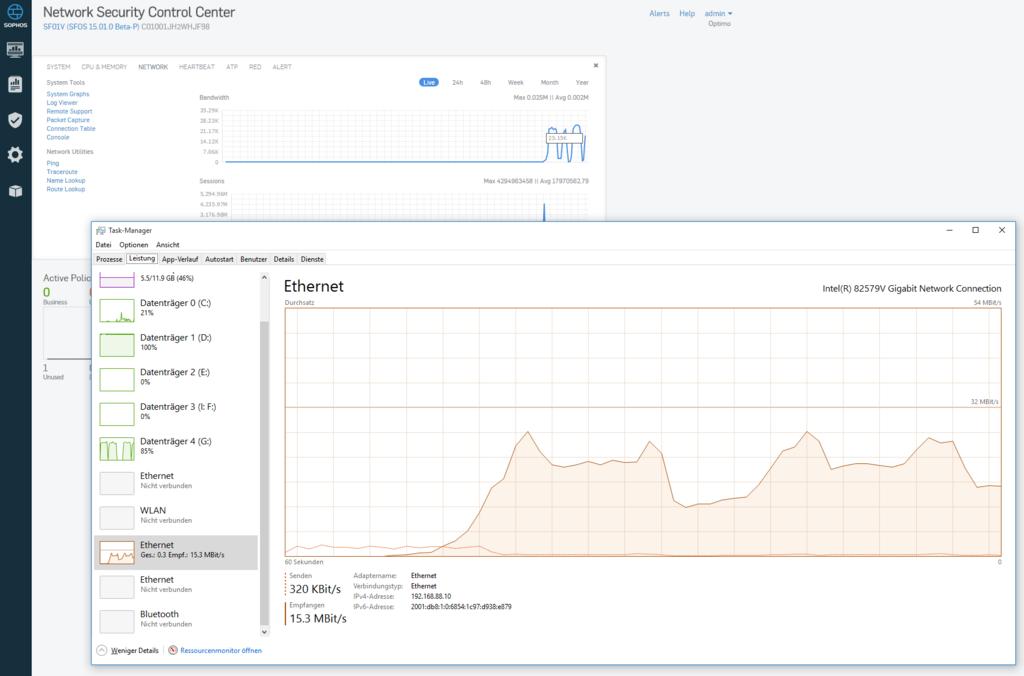Viewport: 1024px width, 676px height.
Task: Select the Ethernet entry showing 15.3 MBit/s
Action: pos(176,553)
